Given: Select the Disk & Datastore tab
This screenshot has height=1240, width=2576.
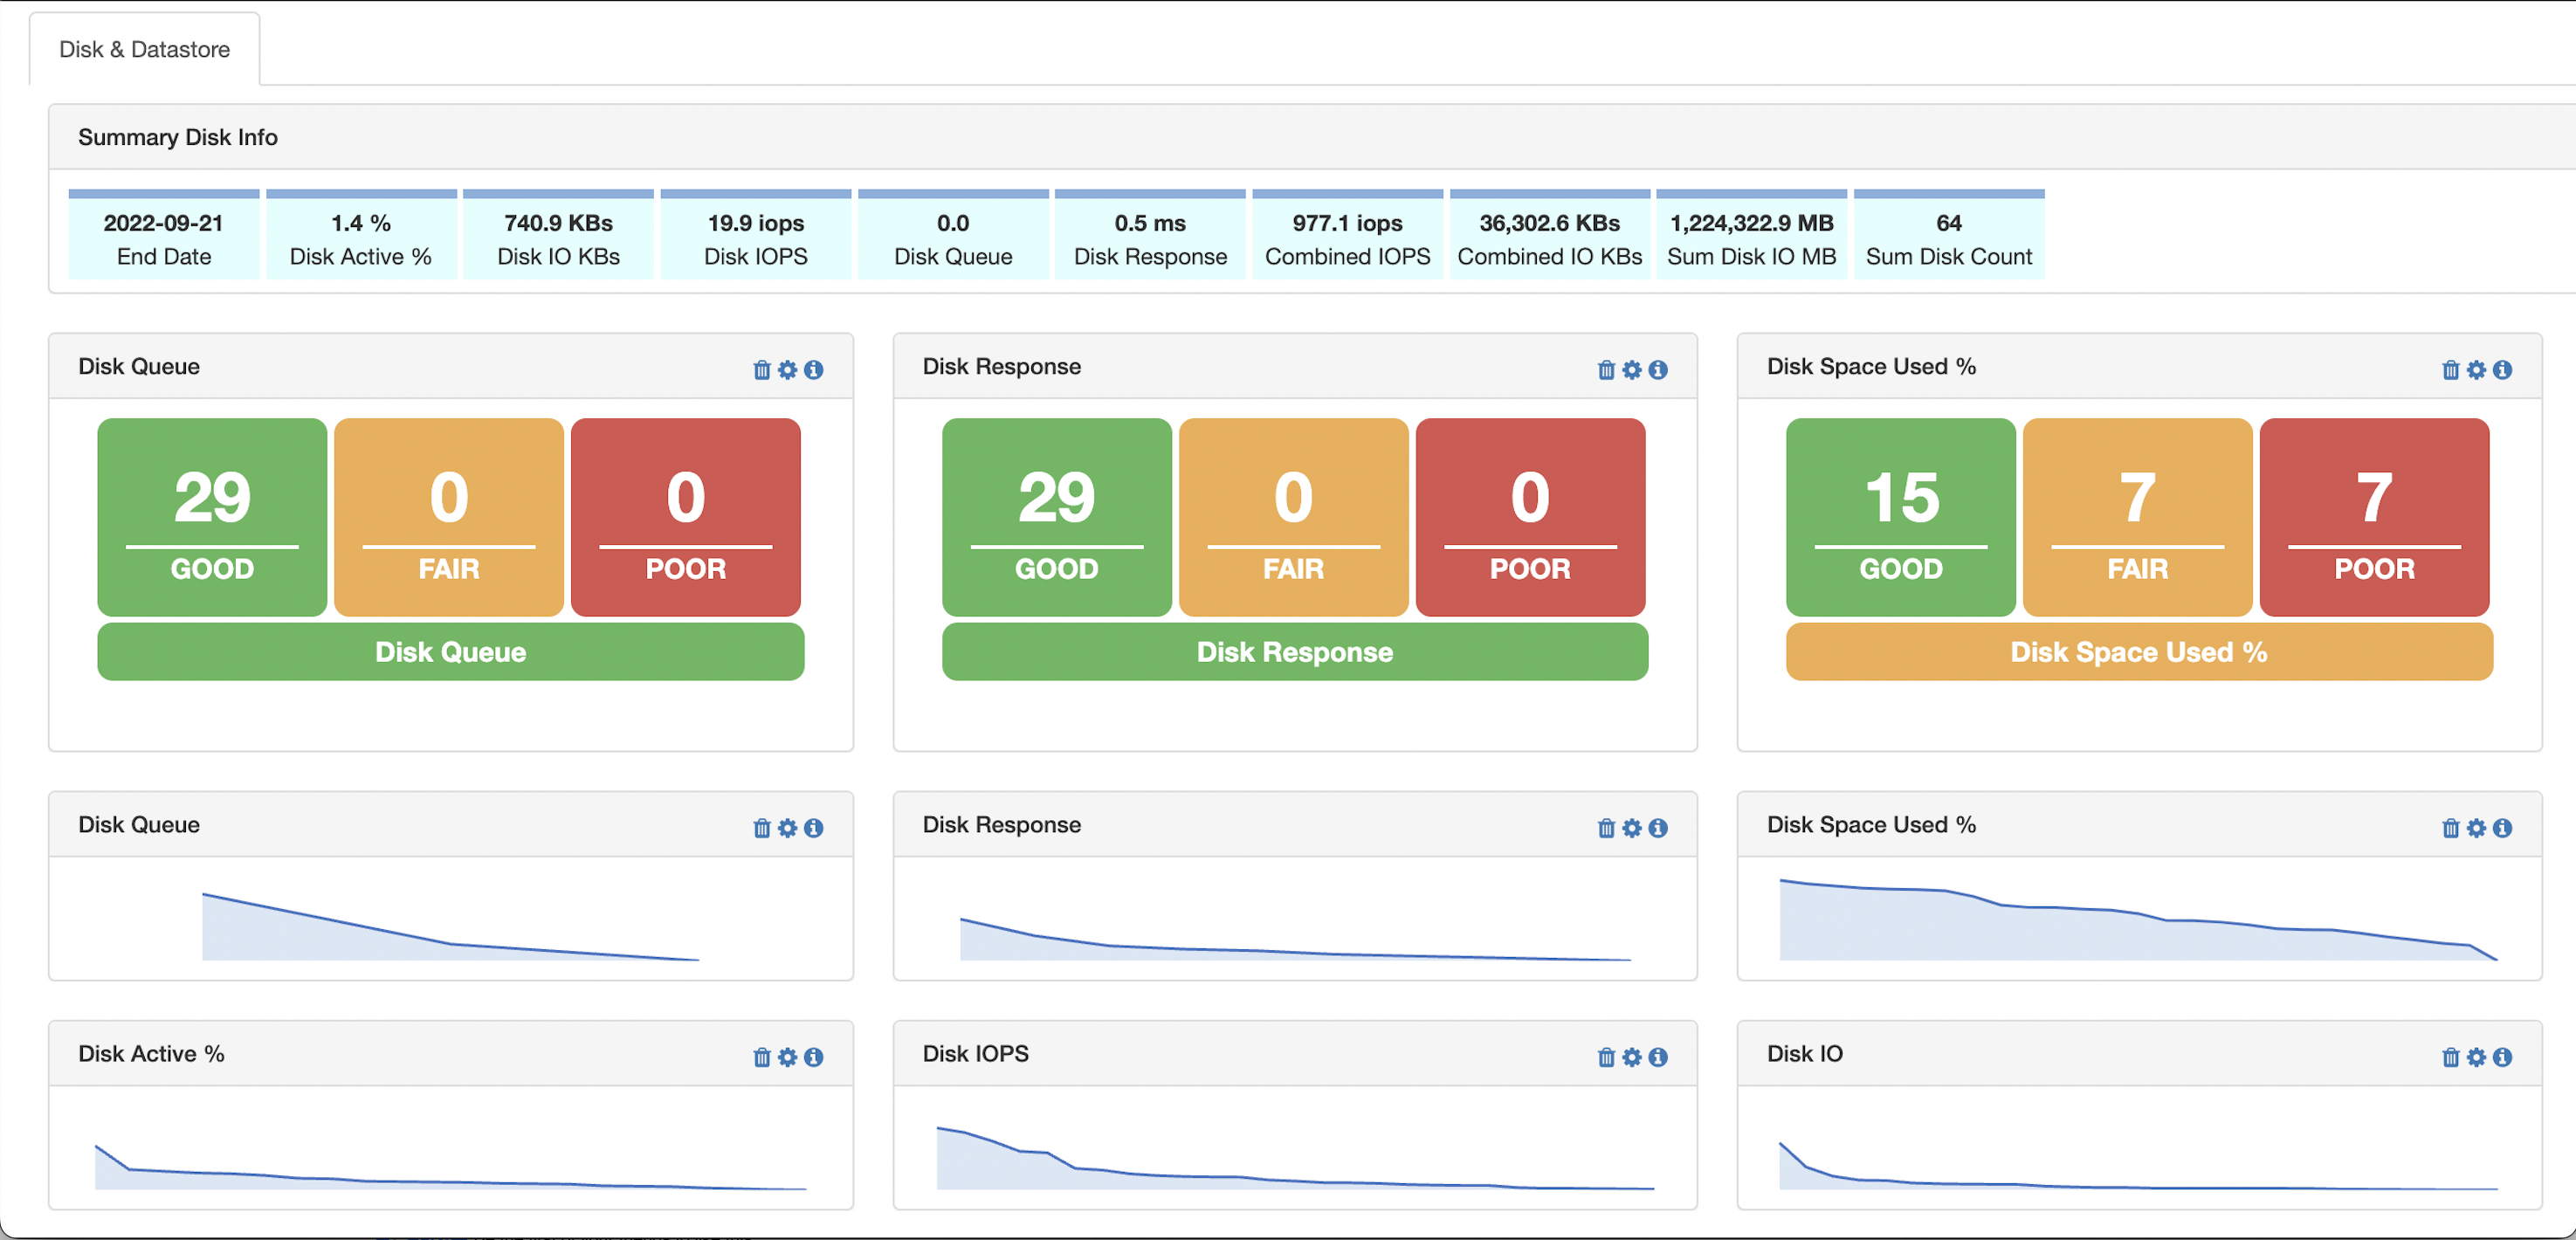Looking at the screenshot, I should pos(144,47).
